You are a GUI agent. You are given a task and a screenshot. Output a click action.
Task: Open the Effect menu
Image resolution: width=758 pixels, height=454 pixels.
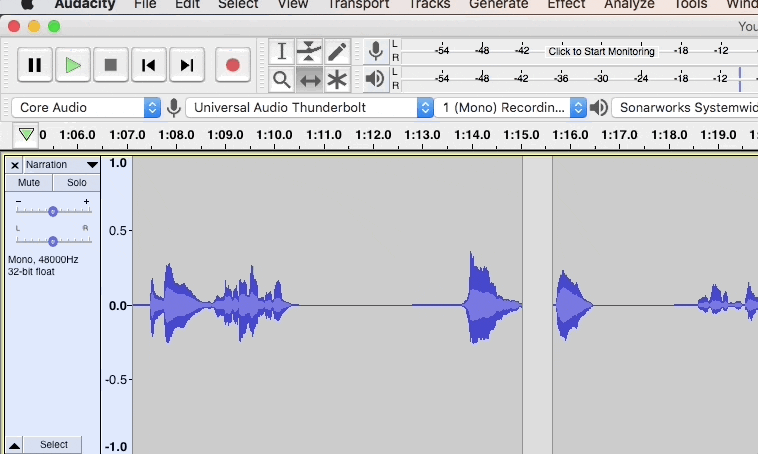pos(566,4)
